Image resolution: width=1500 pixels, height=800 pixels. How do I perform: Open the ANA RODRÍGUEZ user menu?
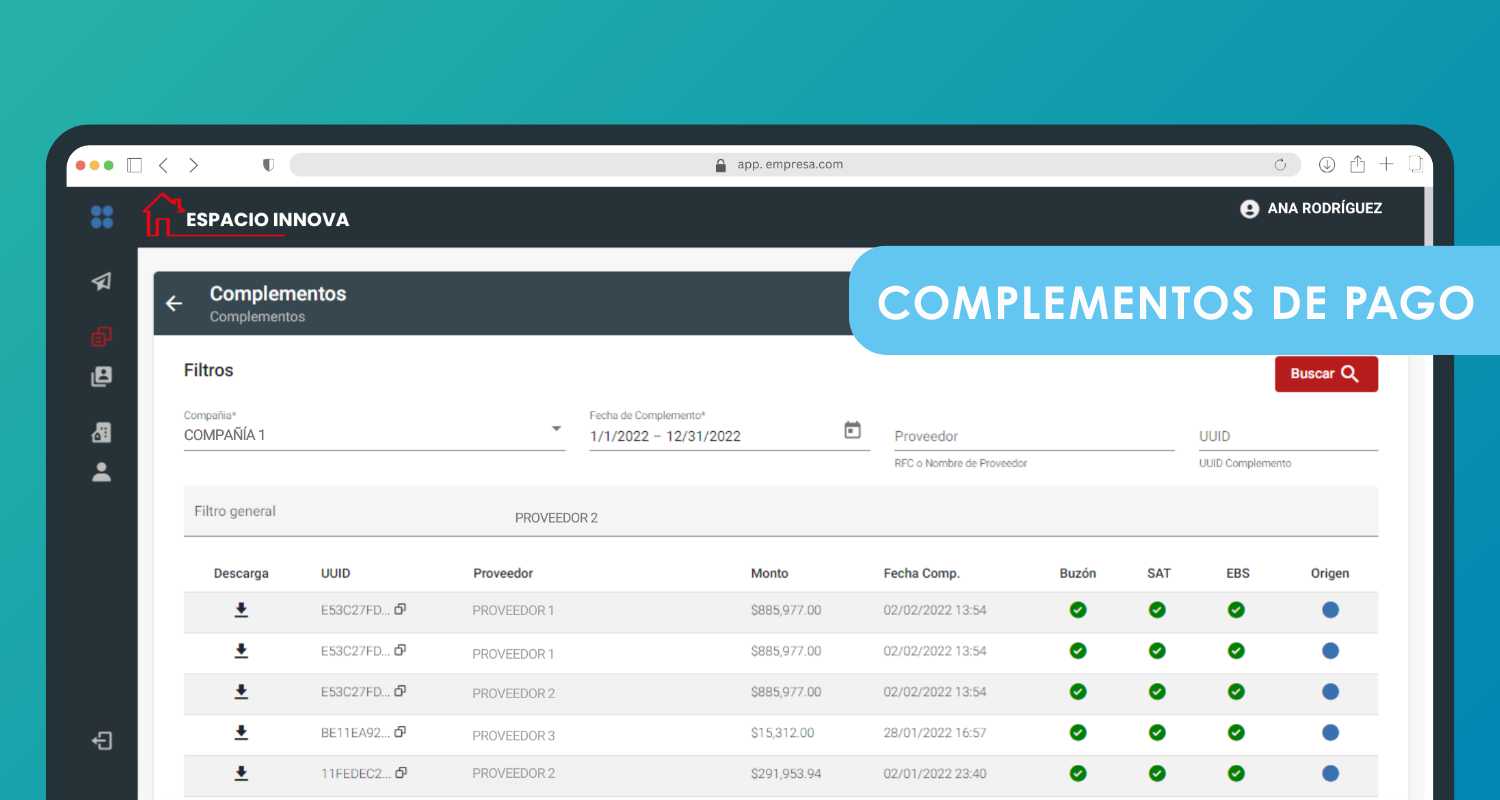1310,209
